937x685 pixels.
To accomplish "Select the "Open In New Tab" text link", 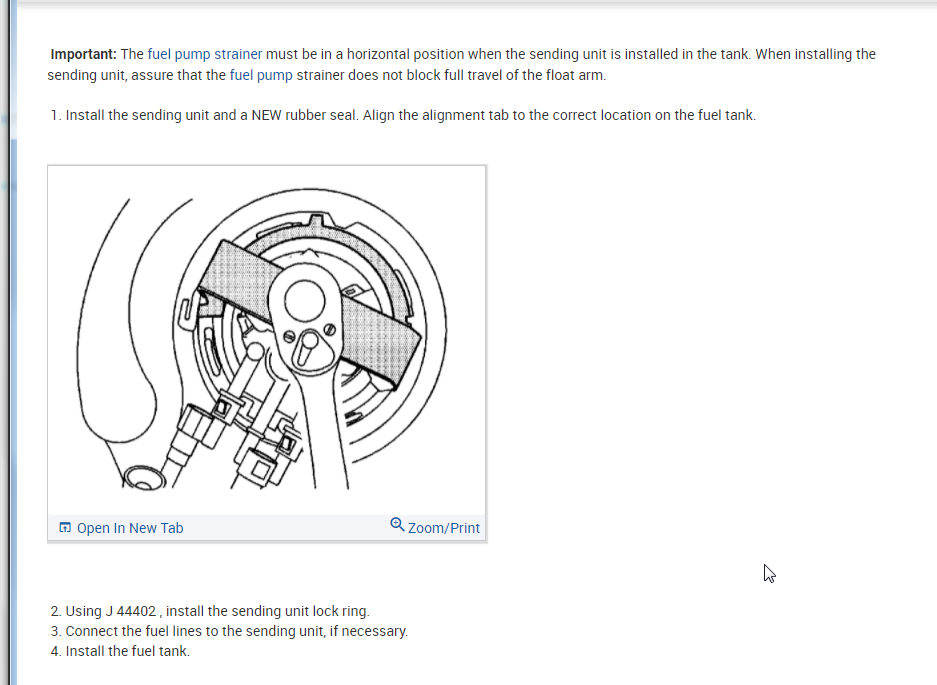I will click(130, 528).
